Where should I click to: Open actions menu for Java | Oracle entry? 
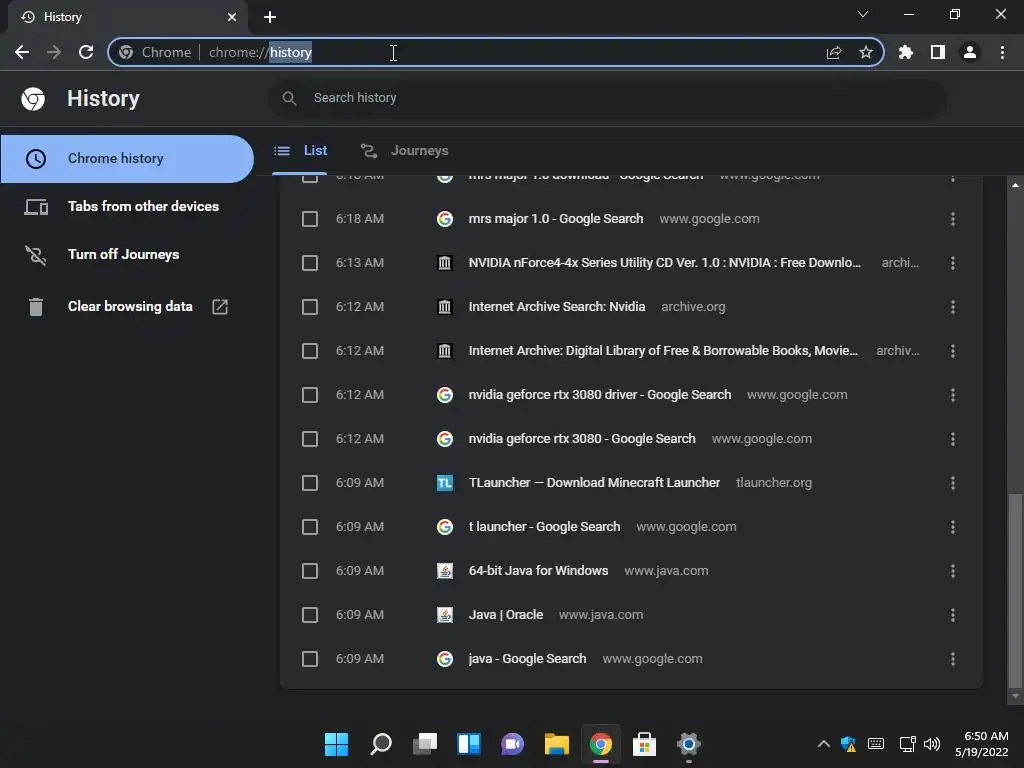[952, 615]
